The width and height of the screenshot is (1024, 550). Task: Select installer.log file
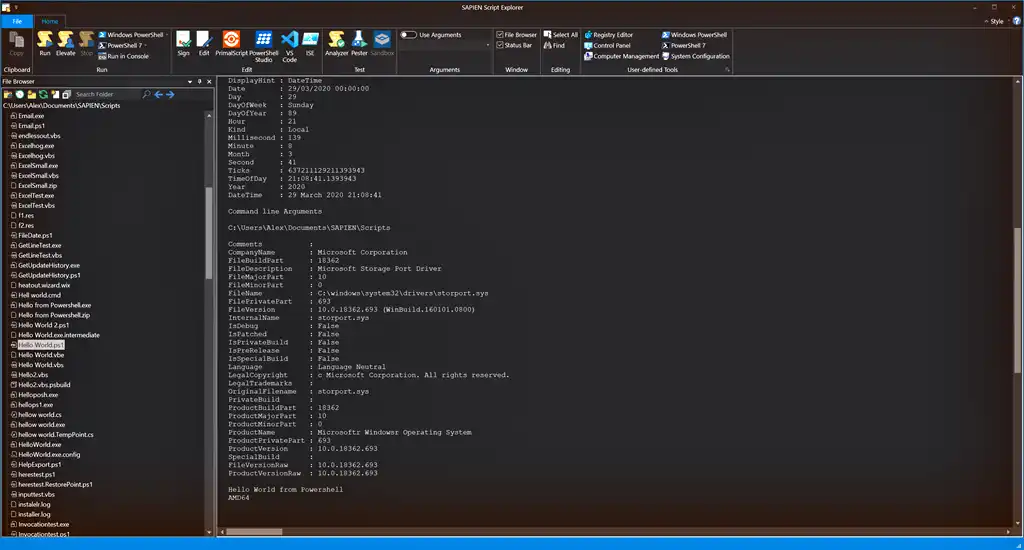tap(34, 514)
